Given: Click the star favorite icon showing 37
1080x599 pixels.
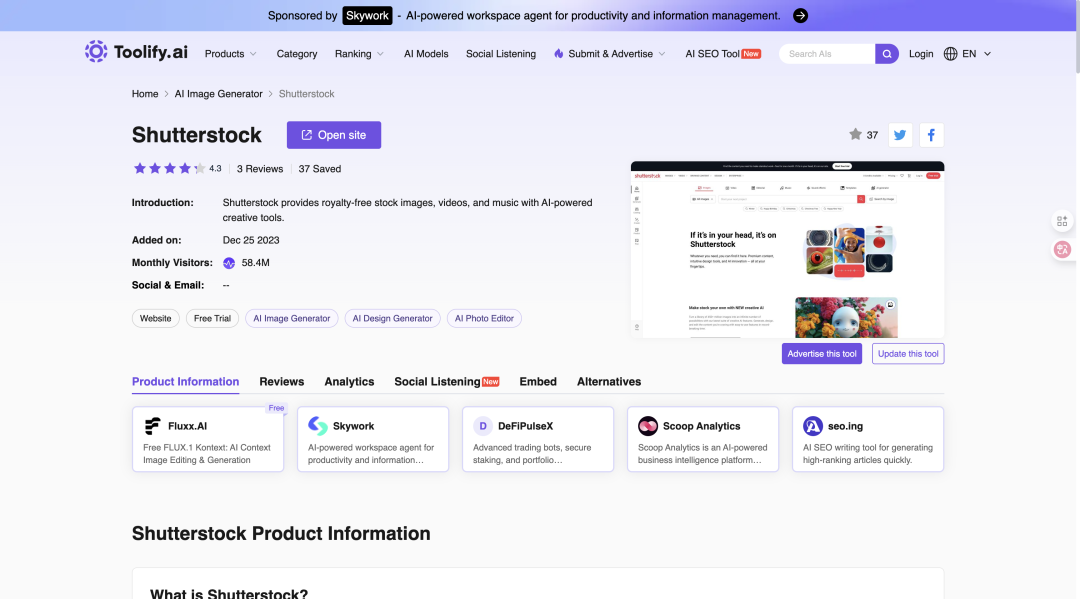Looking at the screenshot, I should coord(855,134).
